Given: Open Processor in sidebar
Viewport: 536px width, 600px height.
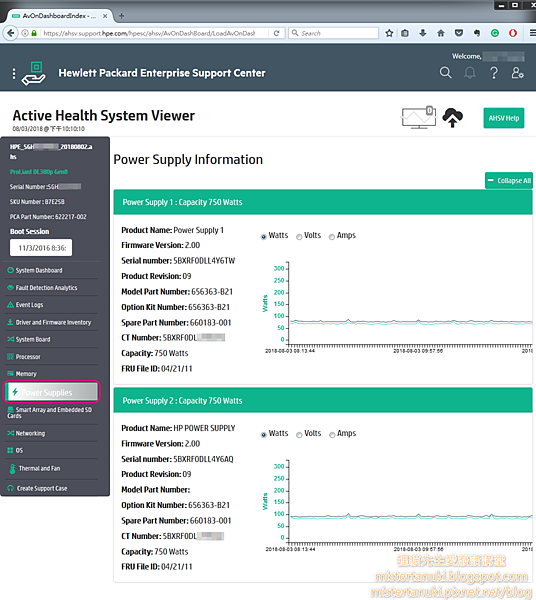Looking at the screenshot, I should click(28, 357).
